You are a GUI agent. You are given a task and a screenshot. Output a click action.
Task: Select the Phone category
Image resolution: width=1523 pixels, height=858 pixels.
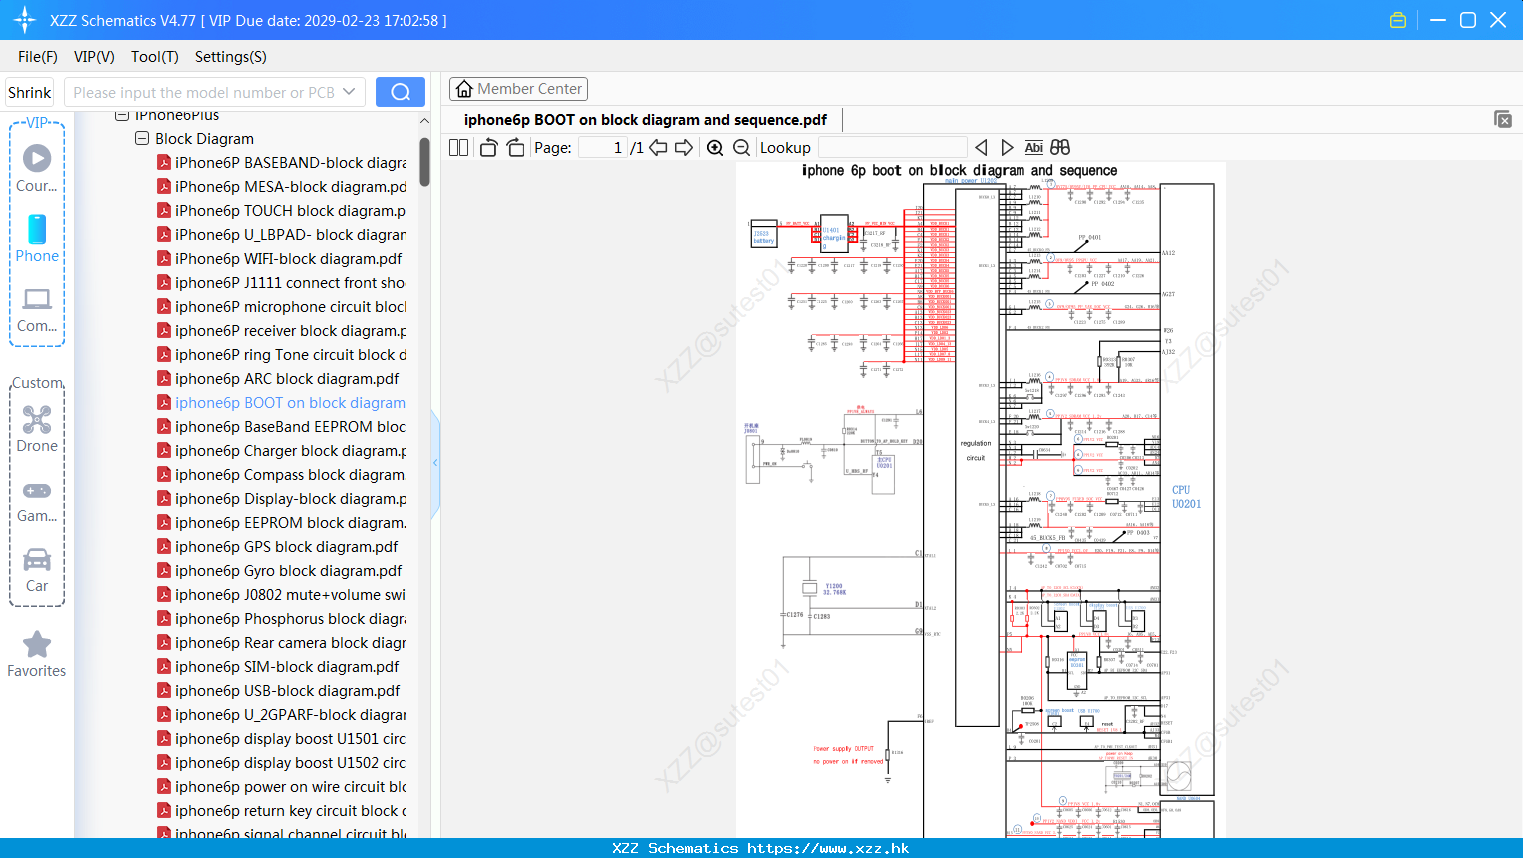[37, 238]
